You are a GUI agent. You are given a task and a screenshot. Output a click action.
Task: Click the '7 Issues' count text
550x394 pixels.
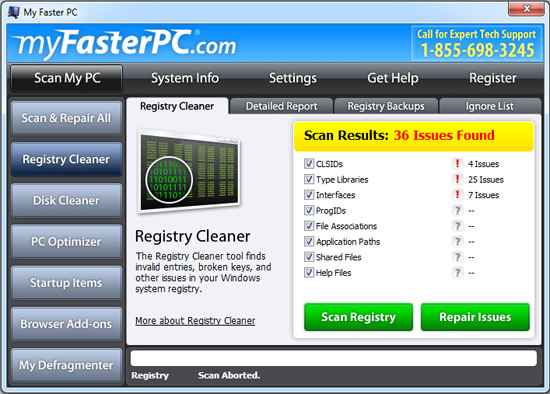click(483, 195)
